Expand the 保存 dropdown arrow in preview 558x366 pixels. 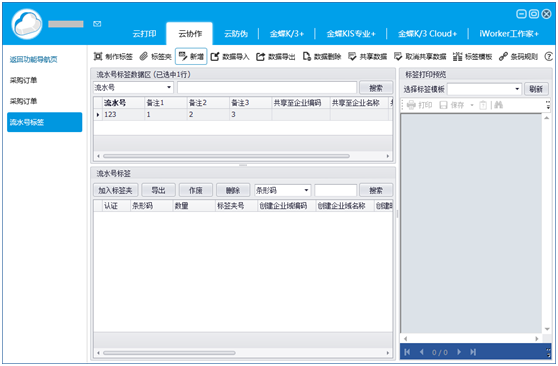[x=472, y=105]
